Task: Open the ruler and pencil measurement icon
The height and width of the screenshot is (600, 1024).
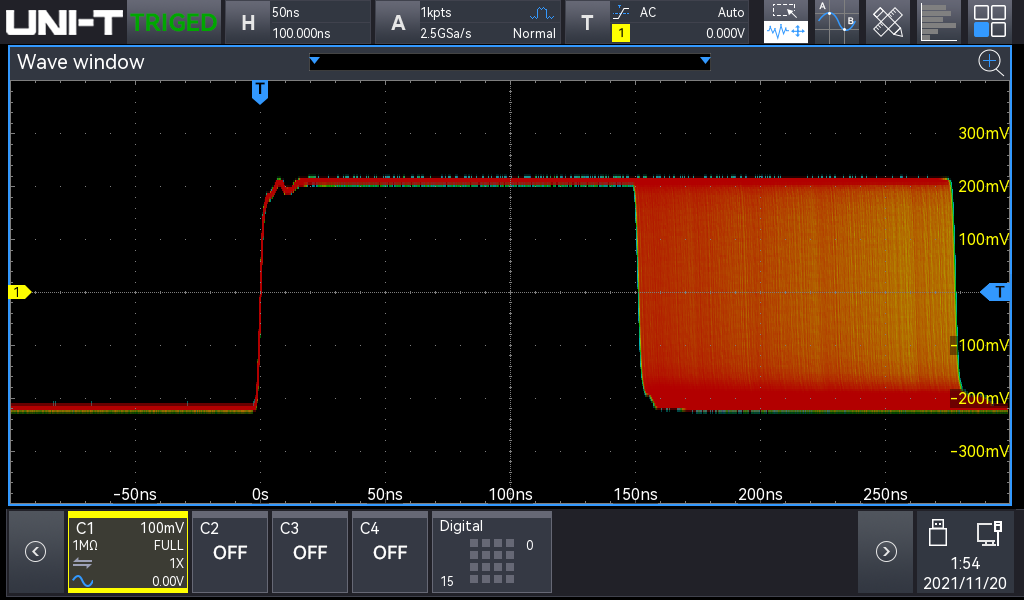Action: [x=887, y=21]
